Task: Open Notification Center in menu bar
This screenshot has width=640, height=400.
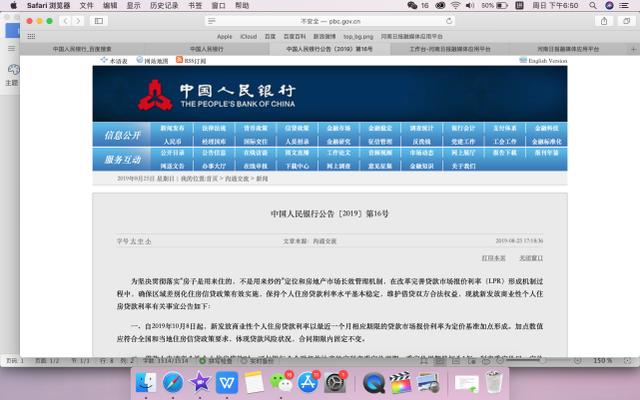Action: (x=624, y=5)
